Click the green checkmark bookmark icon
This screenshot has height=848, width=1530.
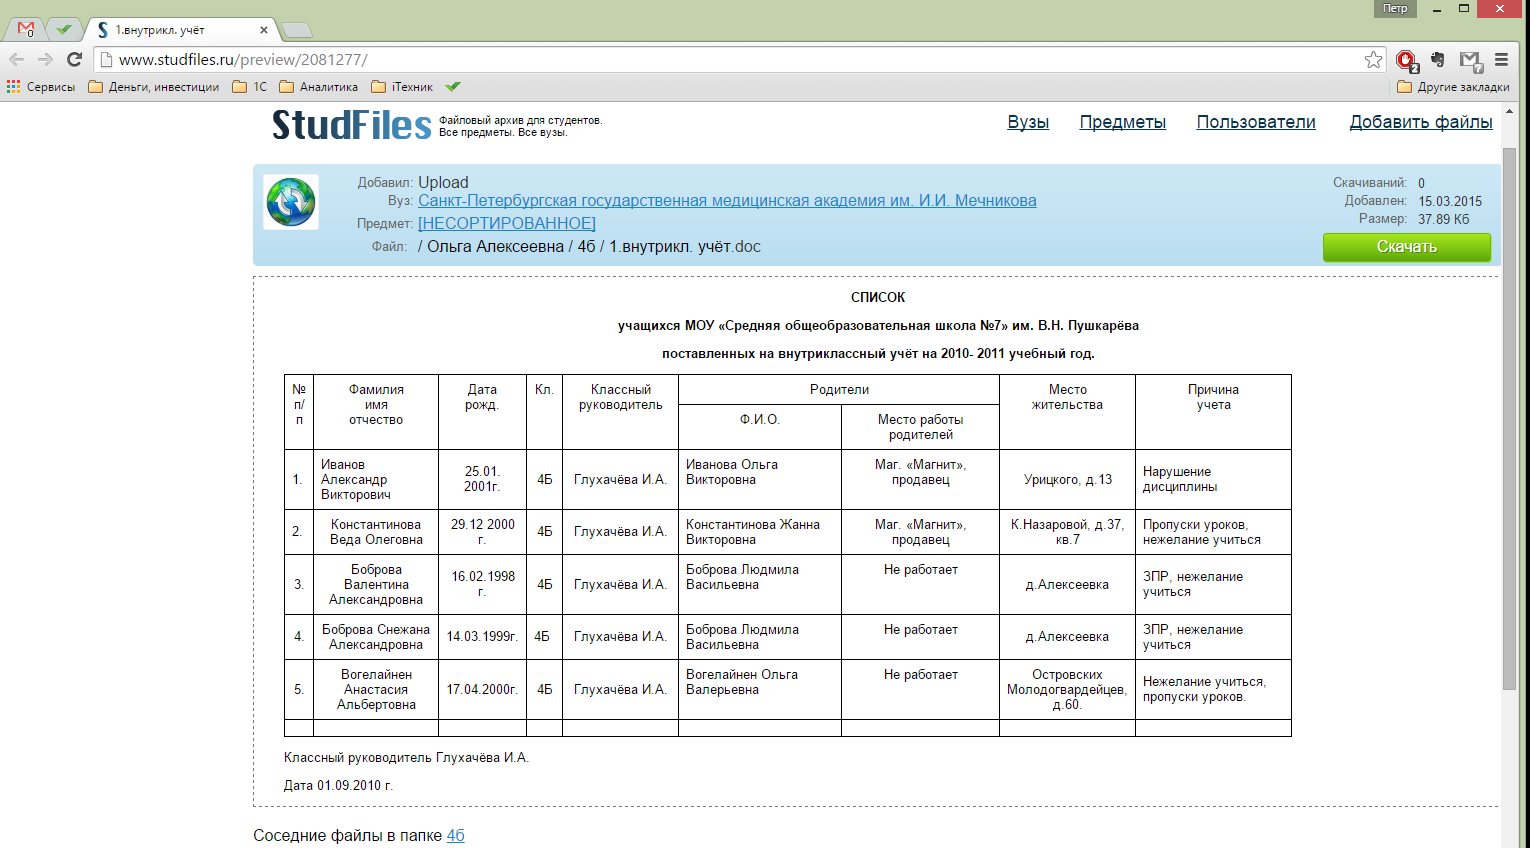453,87
